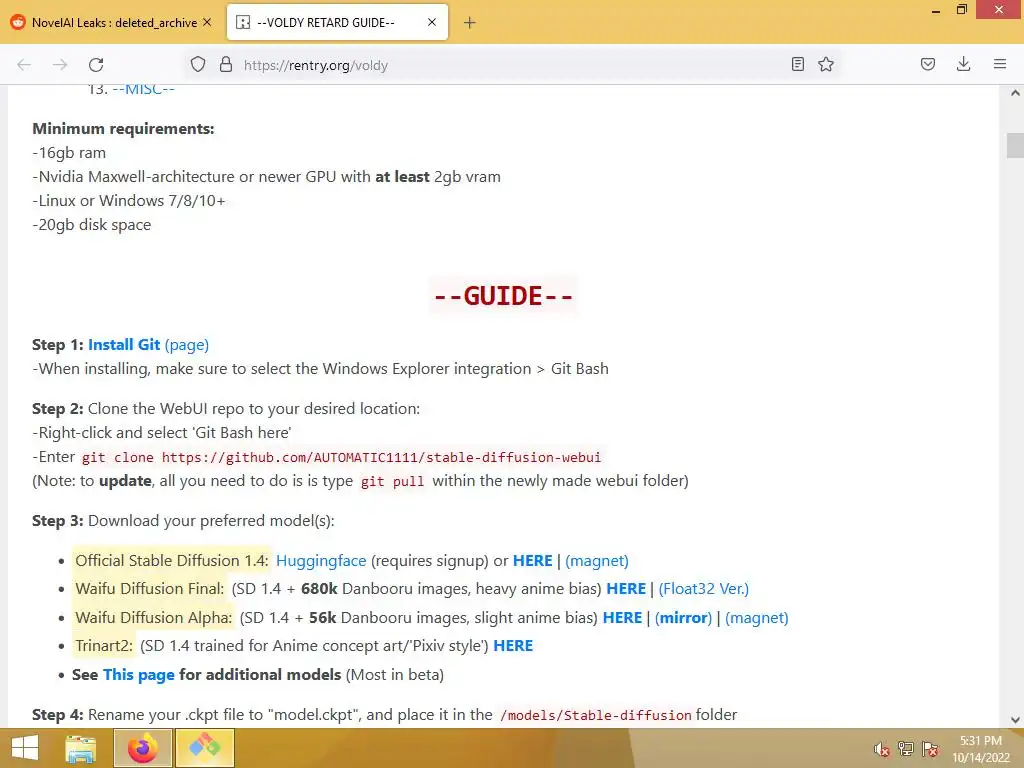Open tracking protection shield icon

(198, 64)
